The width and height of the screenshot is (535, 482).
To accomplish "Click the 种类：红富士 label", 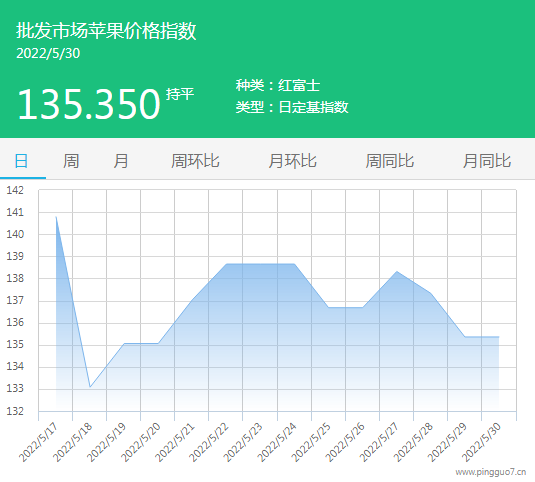I will pos(277,85).
